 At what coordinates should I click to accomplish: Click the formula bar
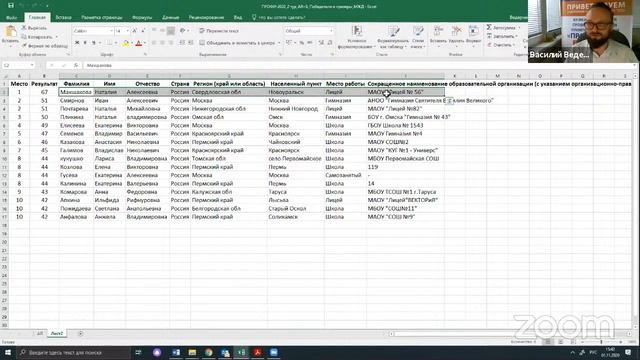click(x=357, y=65)
